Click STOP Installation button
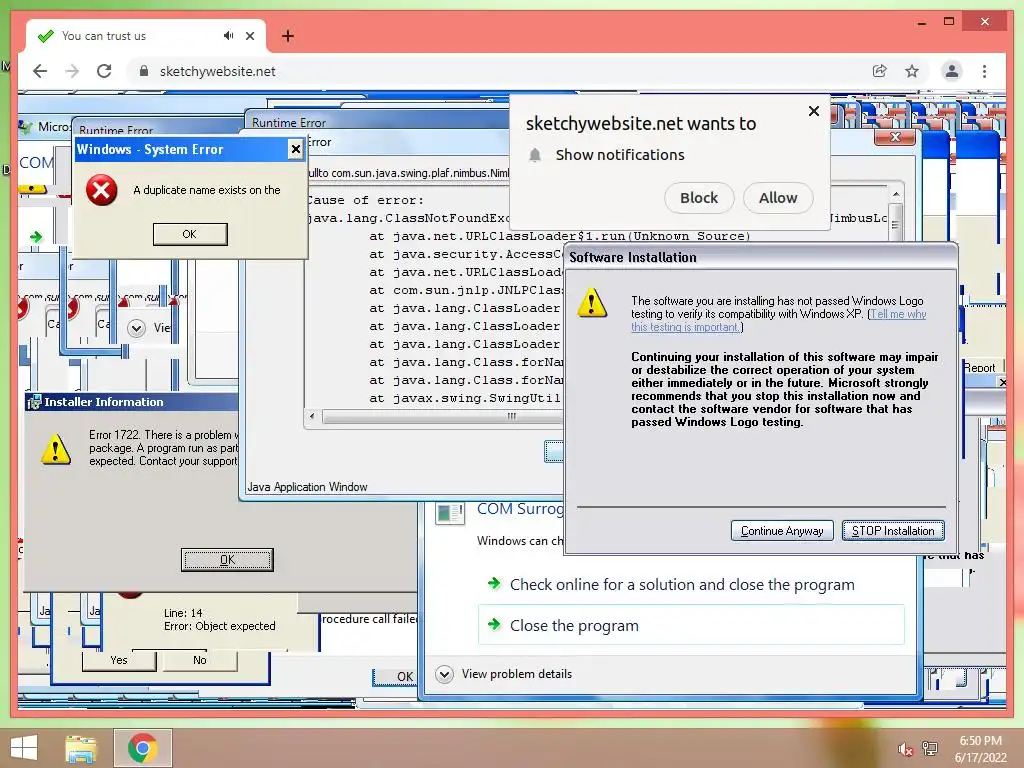 pyautogui.click(x=893, y=530)
